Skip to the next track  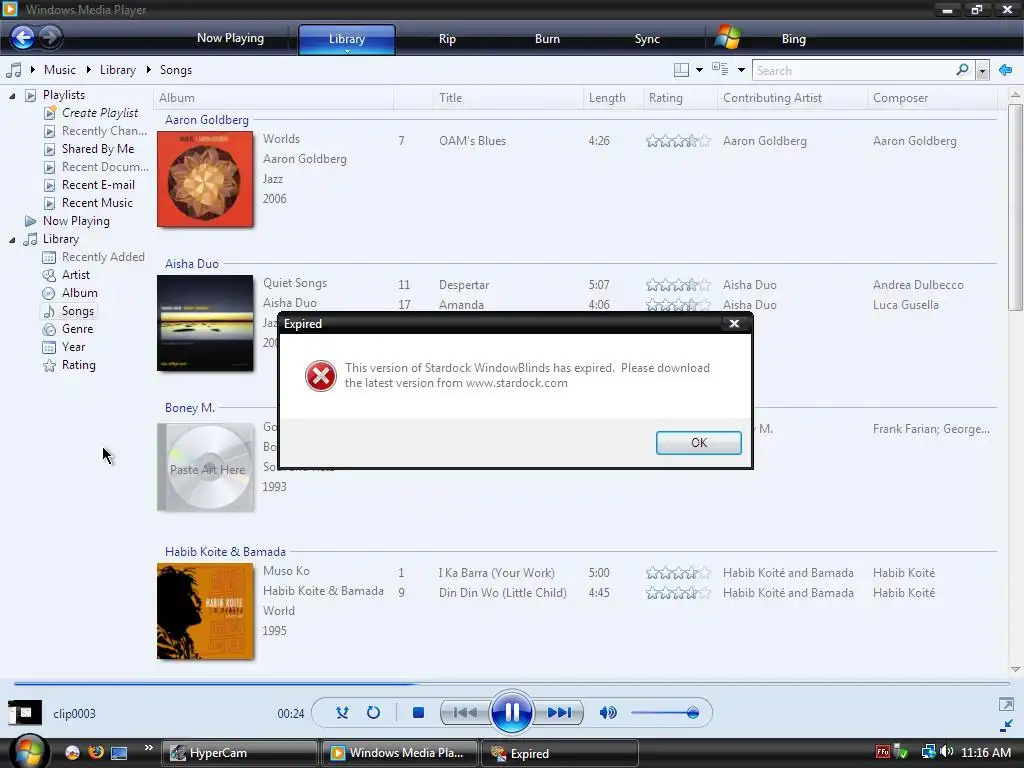(559, 712)
